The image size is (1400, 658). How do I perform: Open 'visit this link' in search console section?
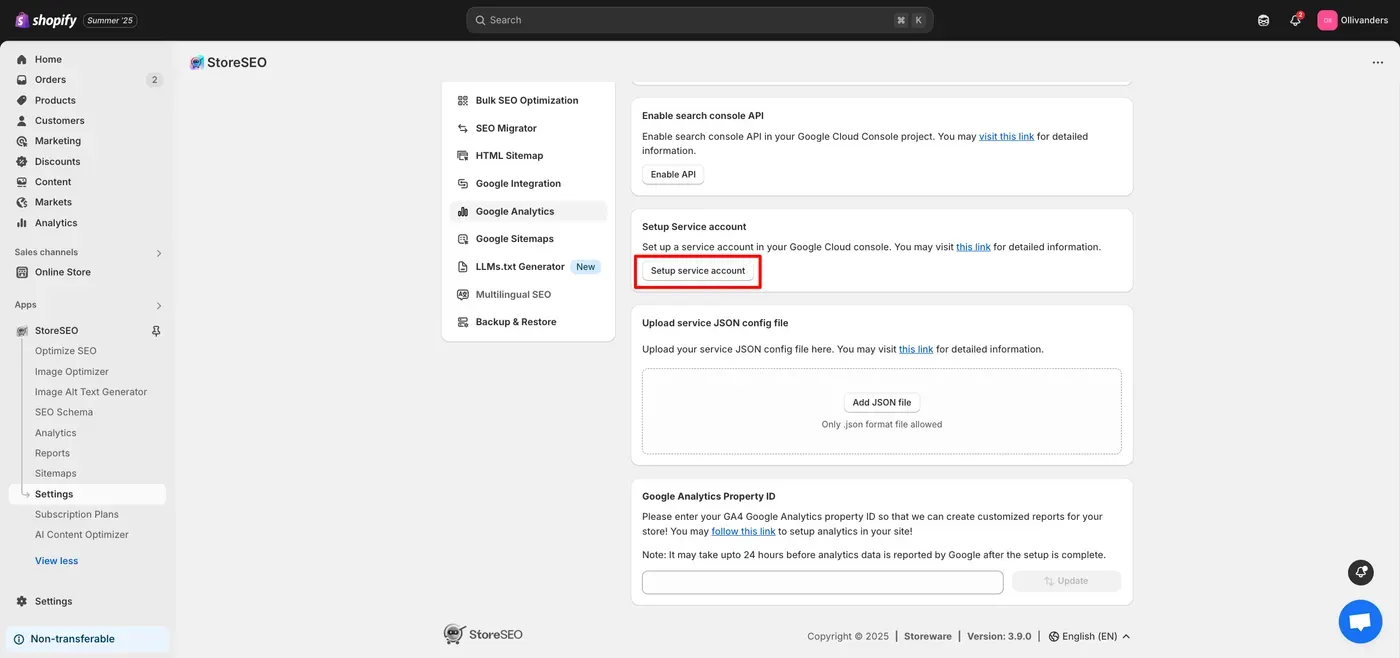(1007, 137)
